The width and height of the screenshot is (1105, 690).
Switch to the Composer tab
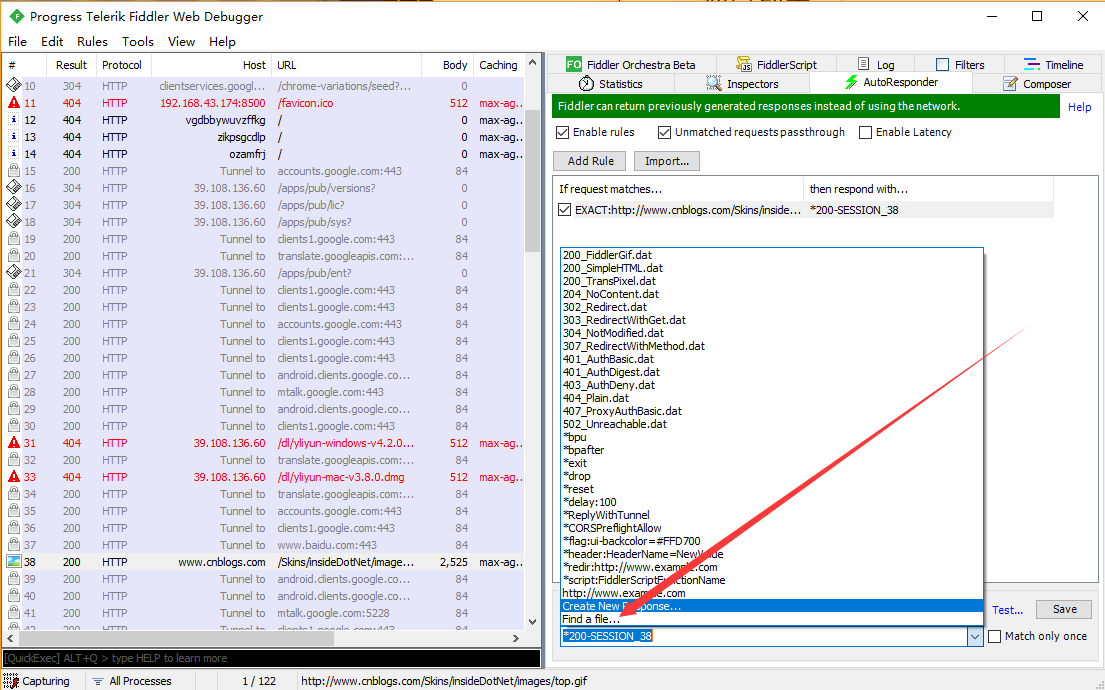click(1037, 84)
